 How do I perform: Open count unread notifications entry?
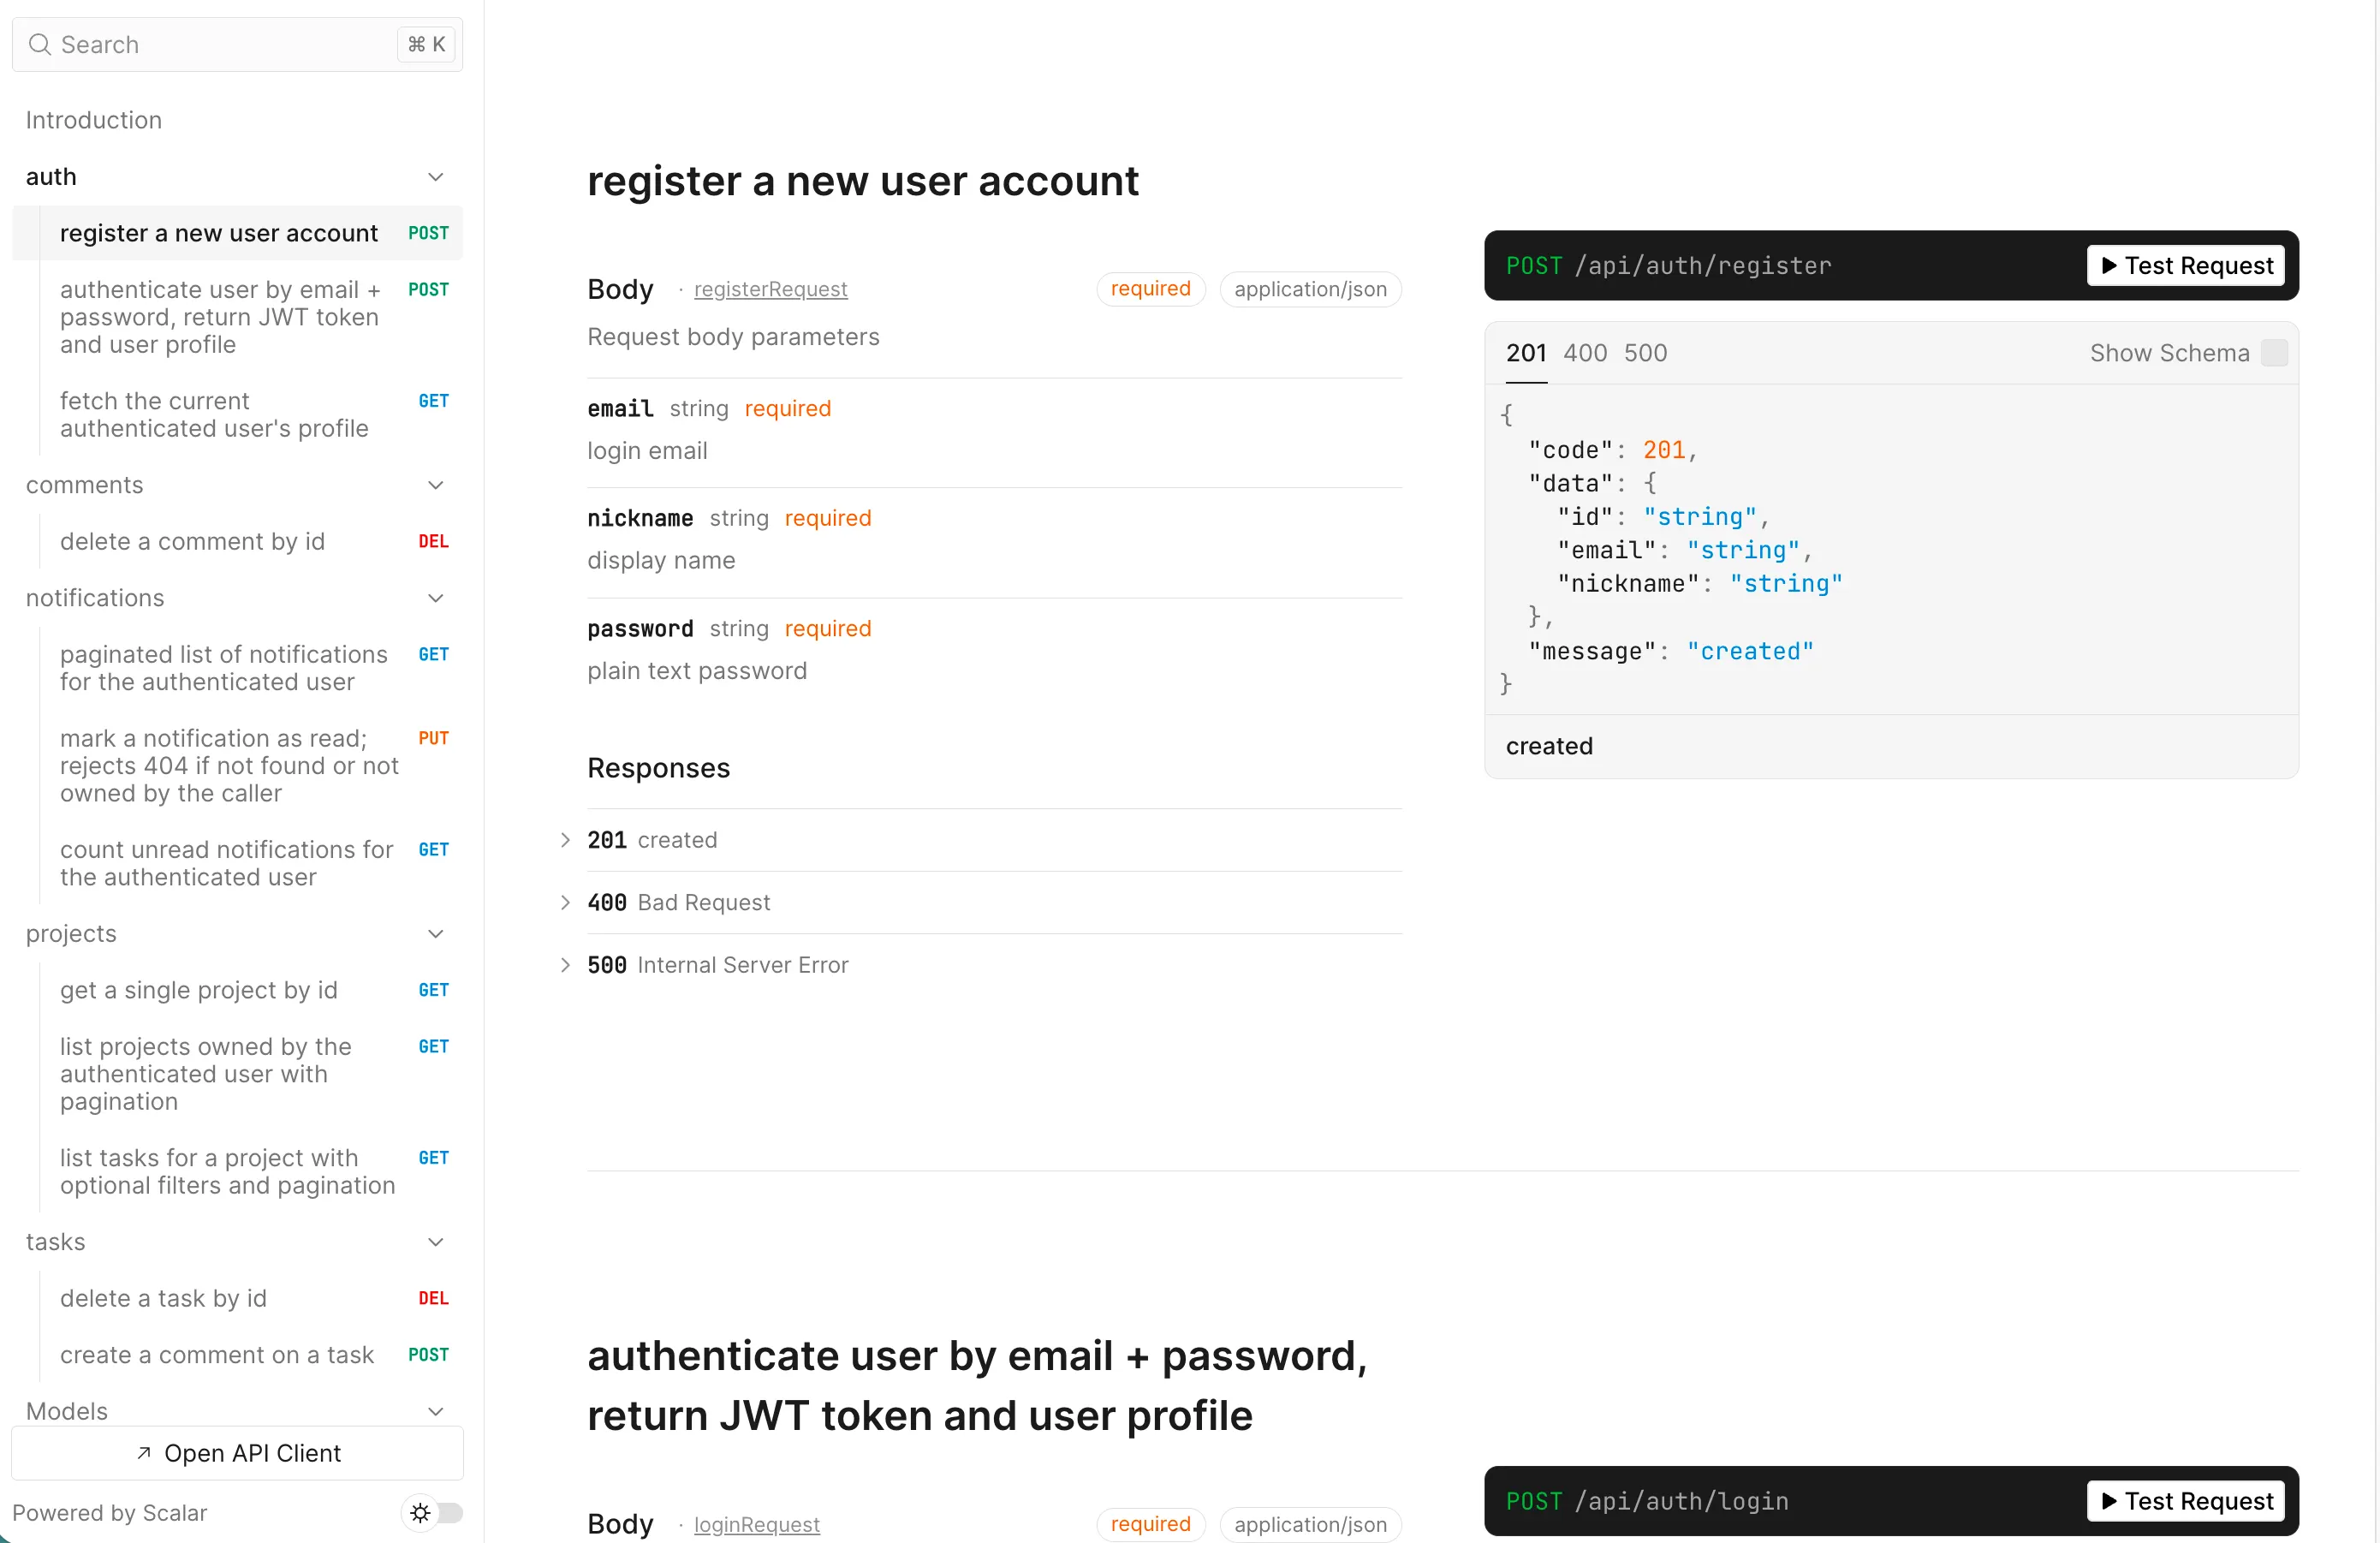[x=238, y=863]
